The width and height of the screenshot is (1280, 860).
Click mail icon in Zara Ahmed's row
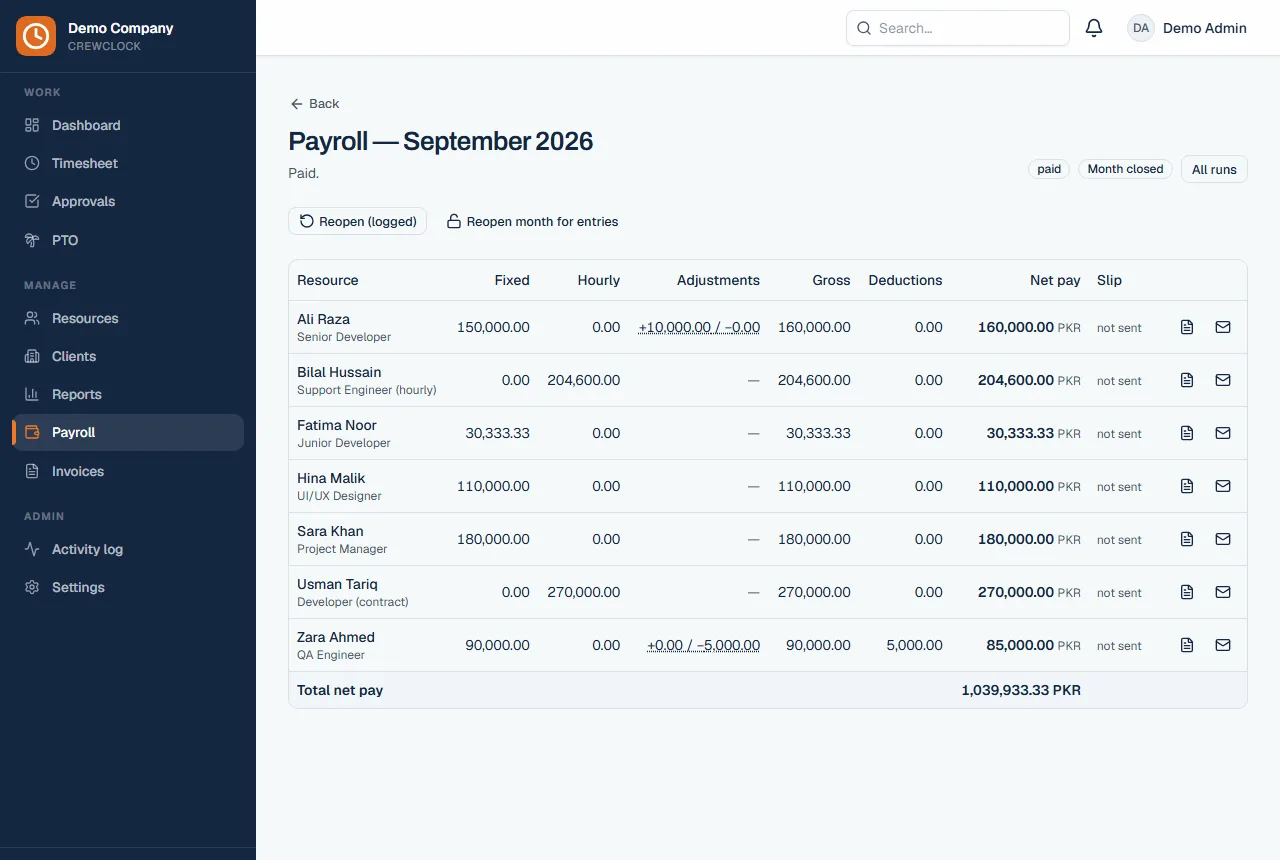(1223, 645)
